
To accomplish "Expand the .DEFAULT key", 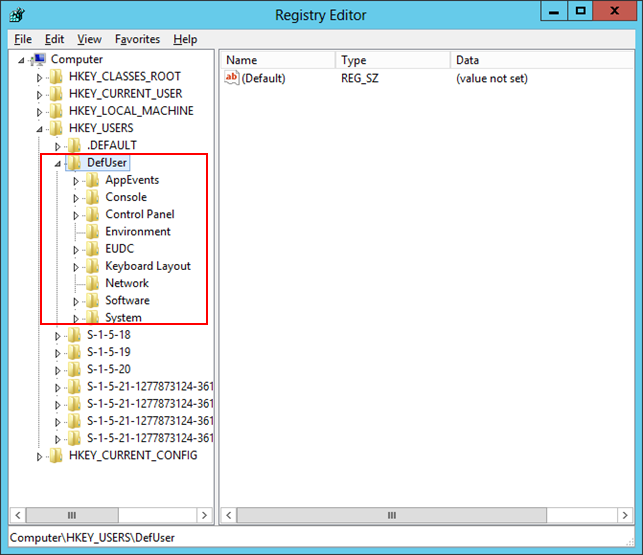I will [x=57, y=146].
